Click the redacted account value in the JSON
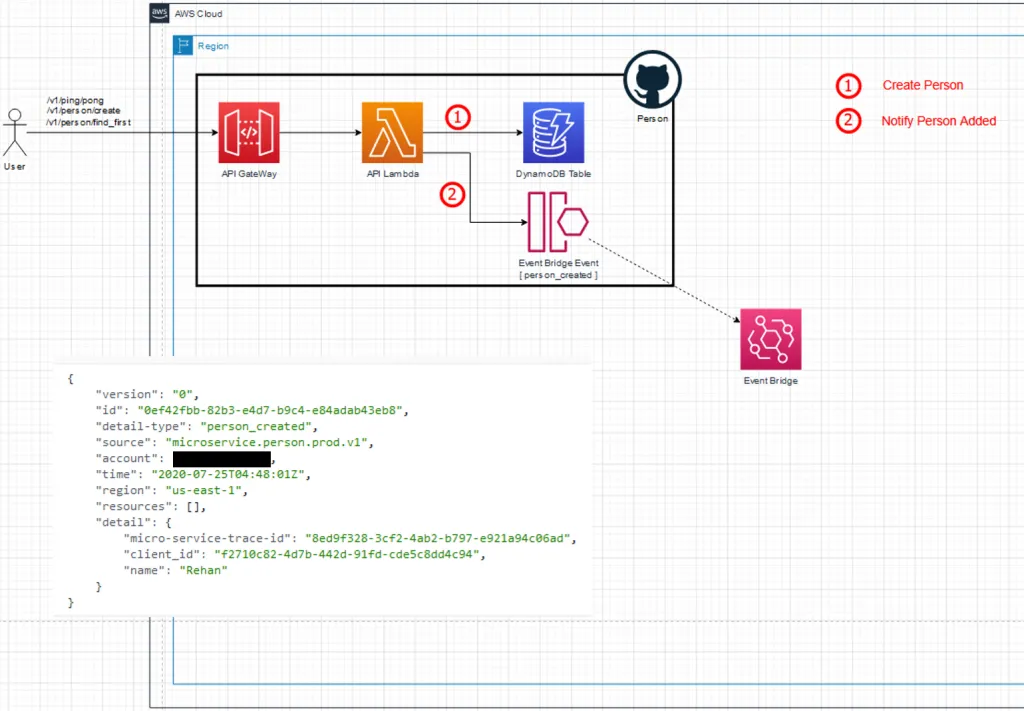The width and height of the screenshot is (1024, 711). 221,459
